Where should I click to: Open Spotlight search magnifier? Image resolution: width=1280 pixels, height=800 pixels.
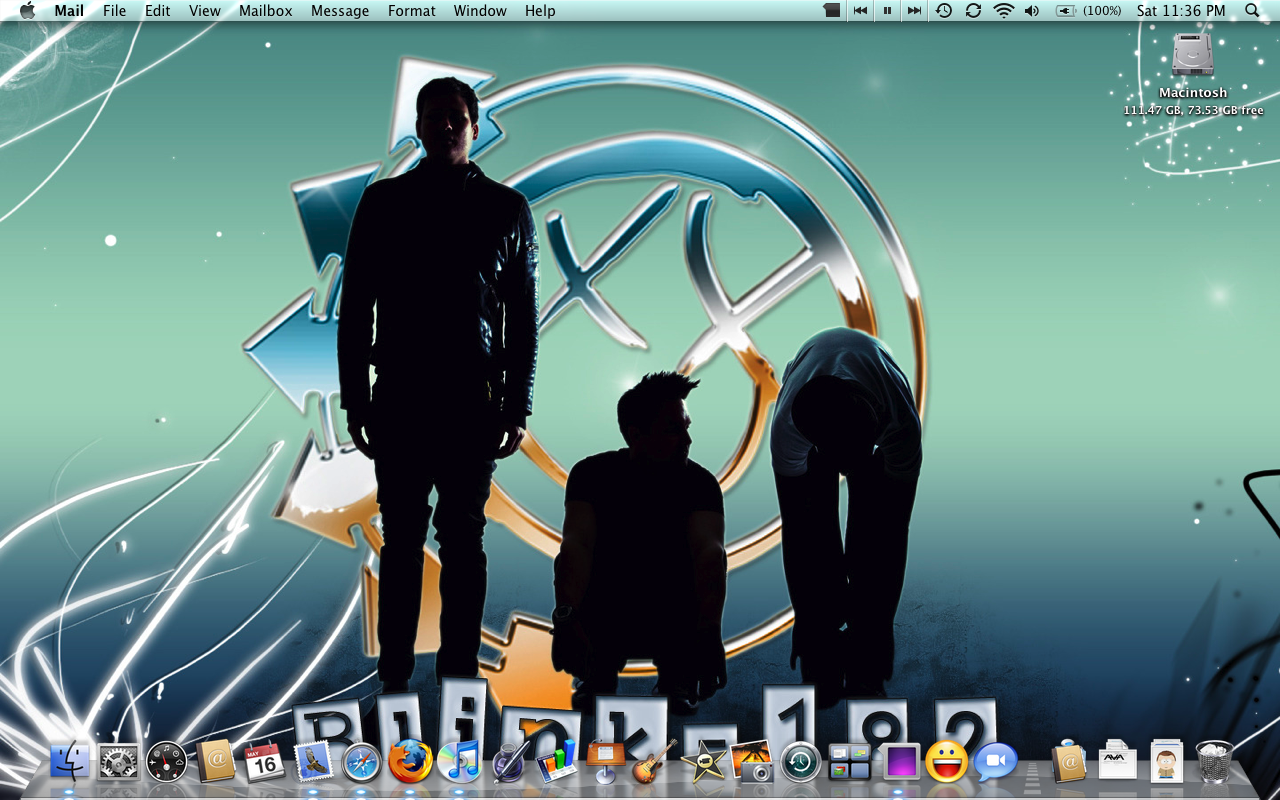pyautogui.click(x=1253, y=11)
